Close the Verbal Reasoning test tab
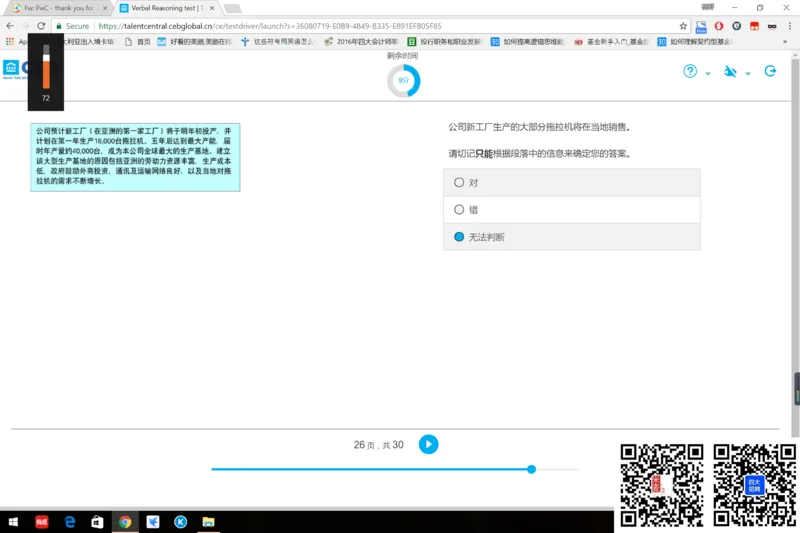 point(212,8)
